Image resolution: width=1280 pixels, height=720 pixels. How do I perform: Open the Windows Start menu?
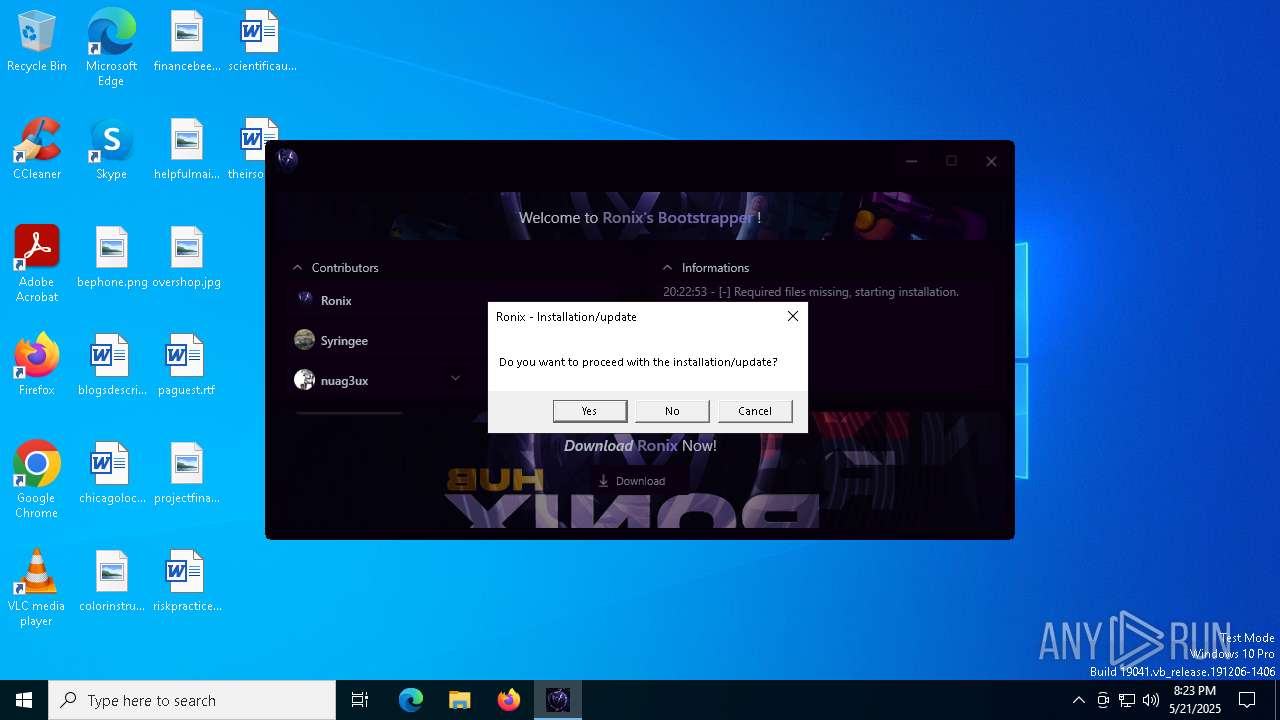[x=24, y=700]
